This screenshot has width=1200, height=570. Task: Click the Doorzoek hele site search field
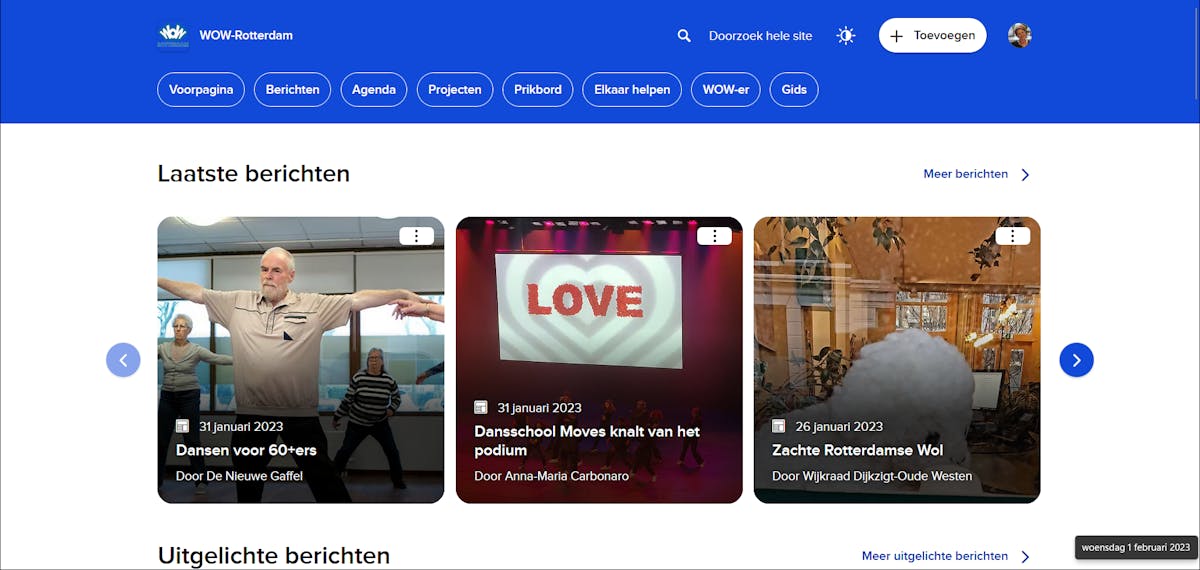[760, 36]
